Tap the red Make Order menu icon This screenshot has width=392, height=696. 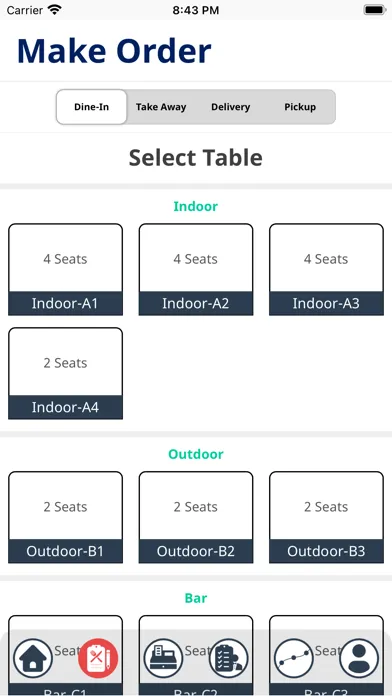click(x=98, y=658)
